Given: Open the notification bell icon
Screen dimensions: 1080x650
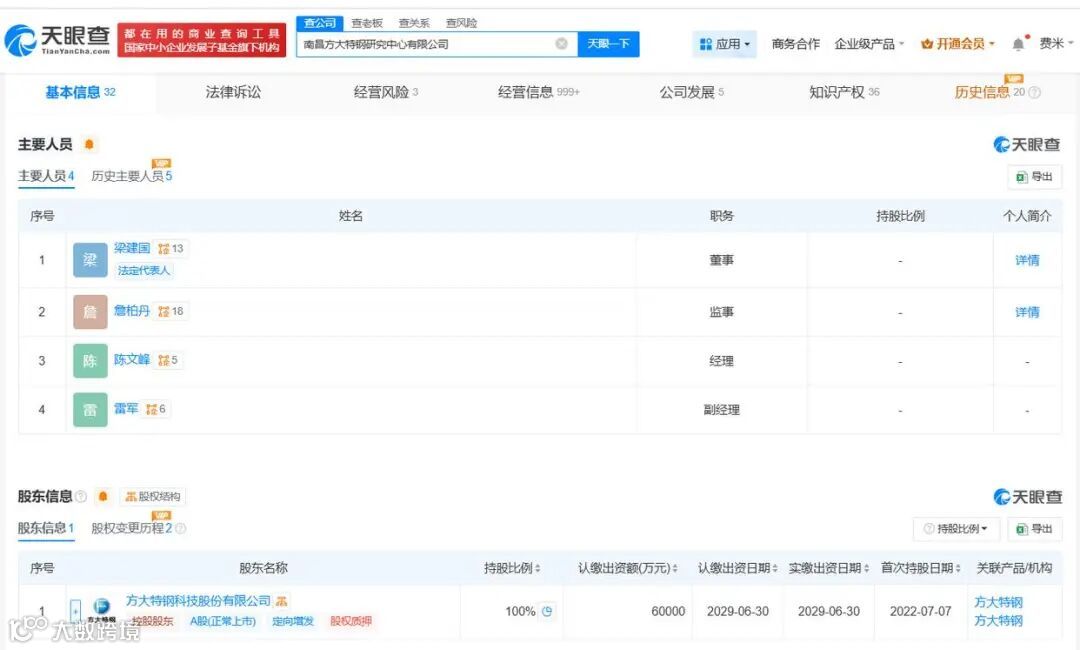Looking at the screenshot, I should coord(1018,44).
